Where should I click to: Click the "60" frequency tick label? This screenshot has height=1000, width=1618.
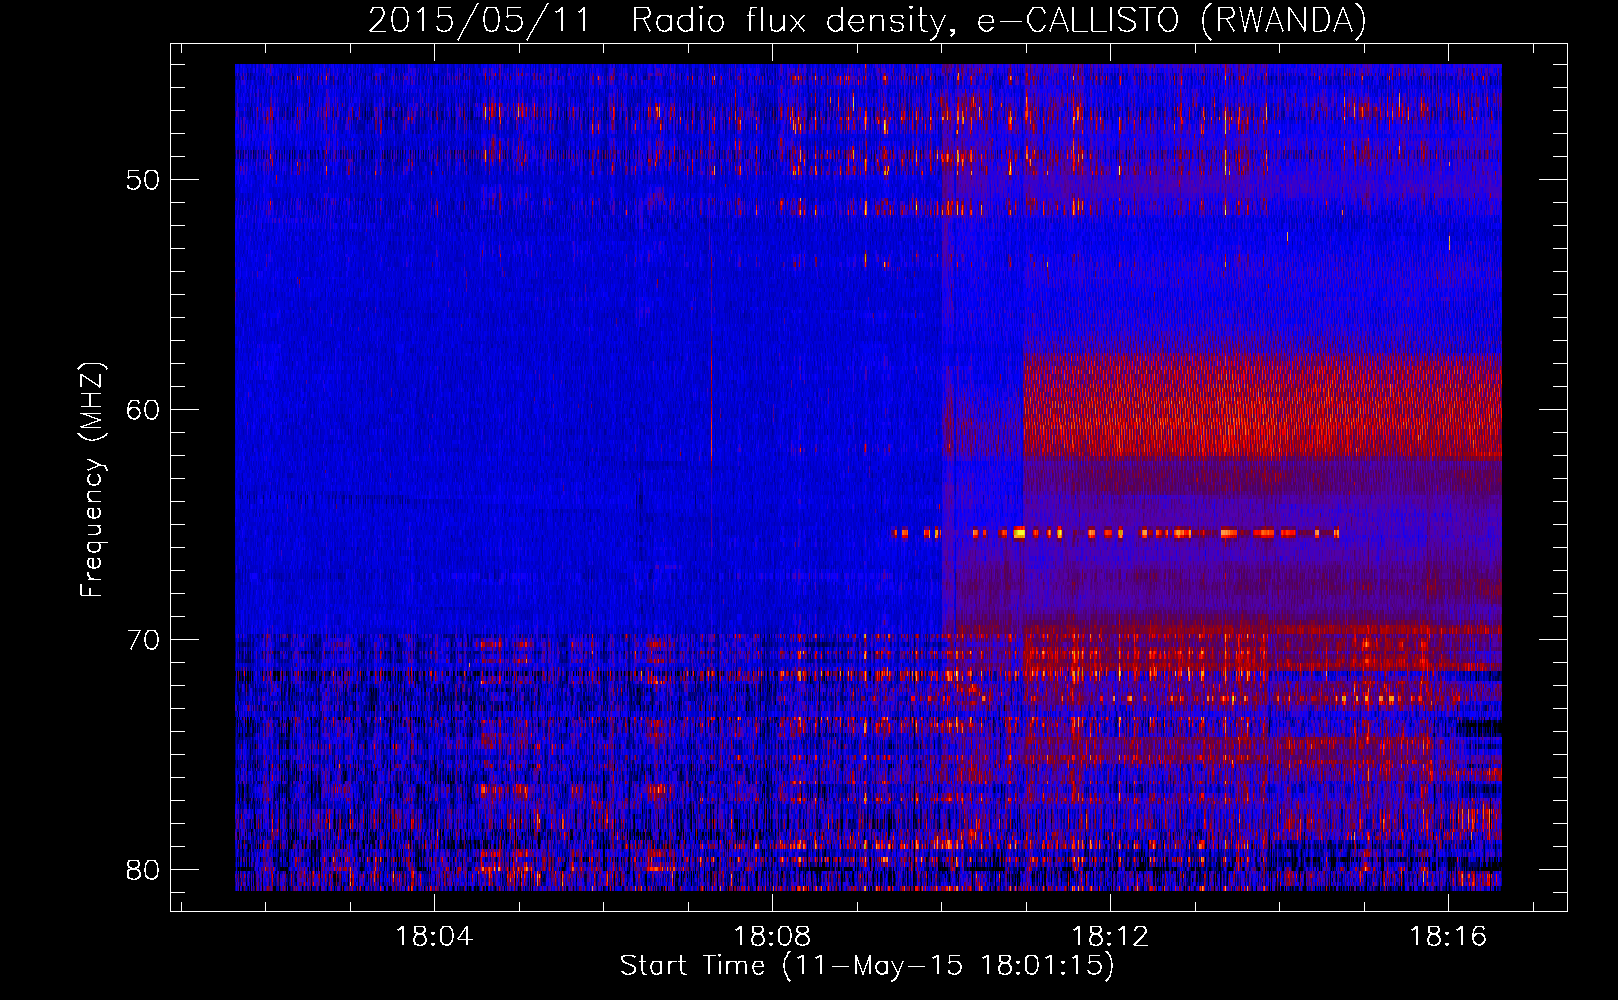(x=143, y=410)
